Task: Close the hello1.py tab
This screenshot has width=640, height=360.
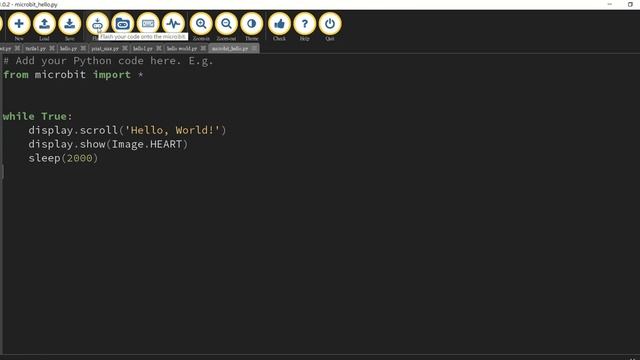Action: pos(159,48)
